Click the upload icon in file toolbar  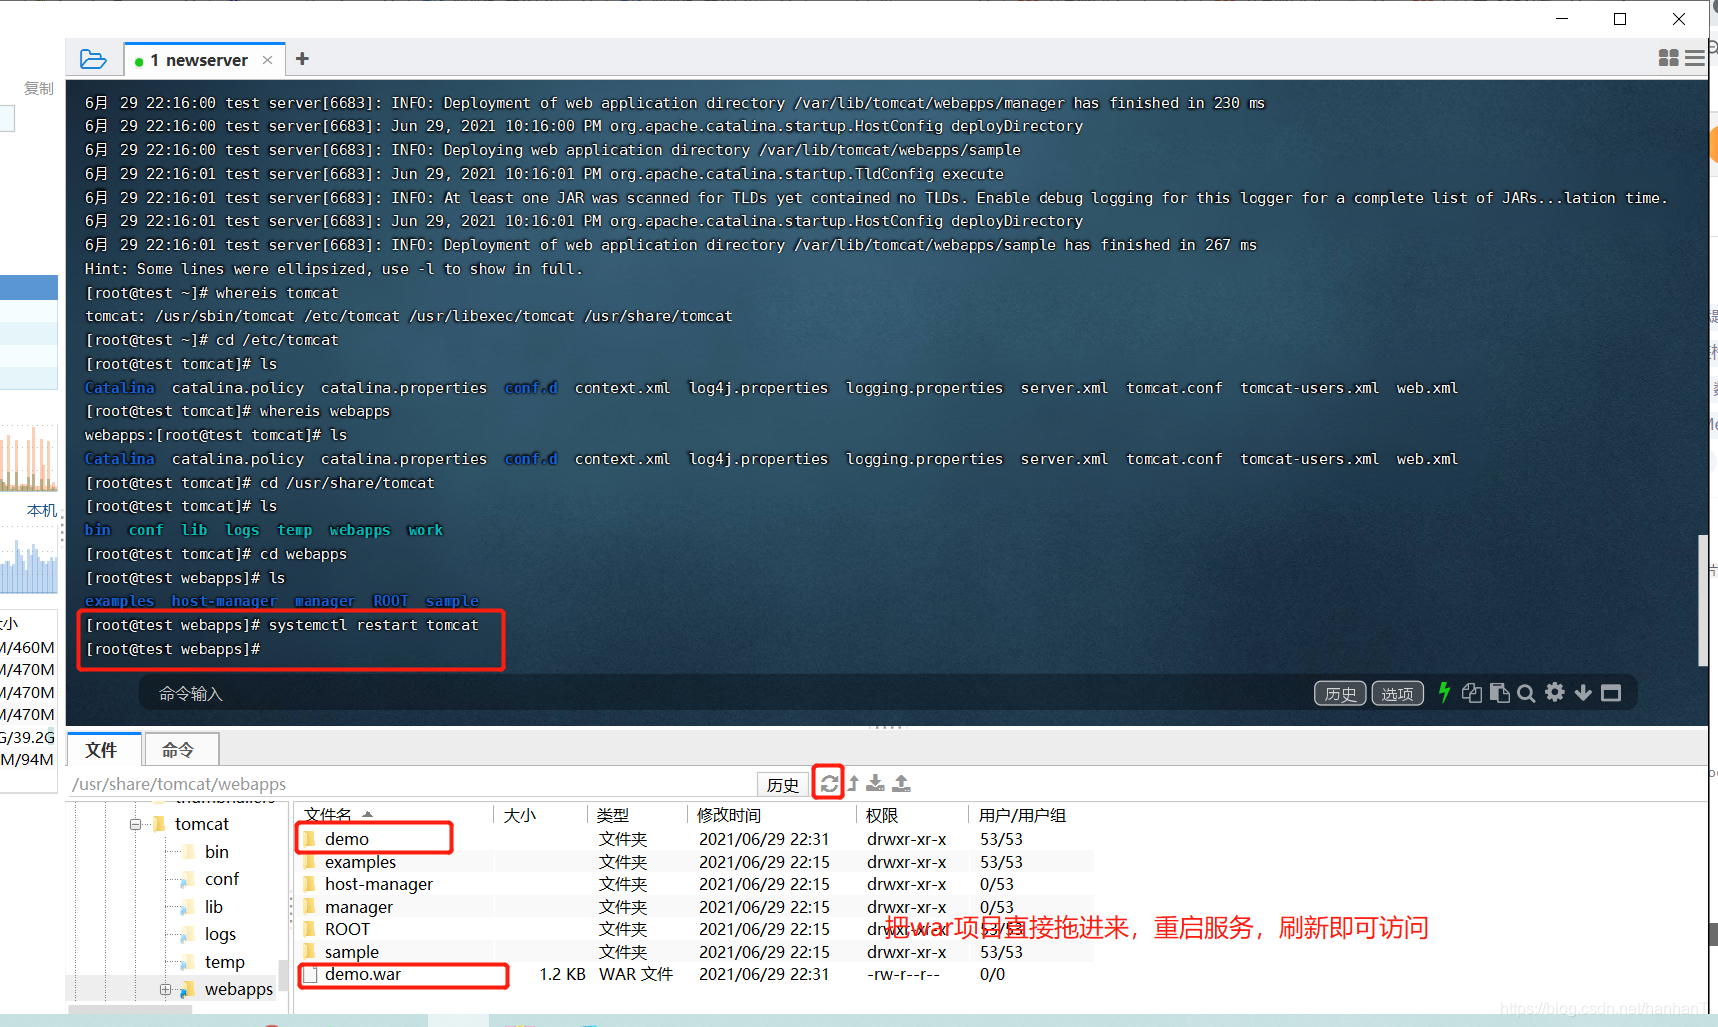point(901,783)
